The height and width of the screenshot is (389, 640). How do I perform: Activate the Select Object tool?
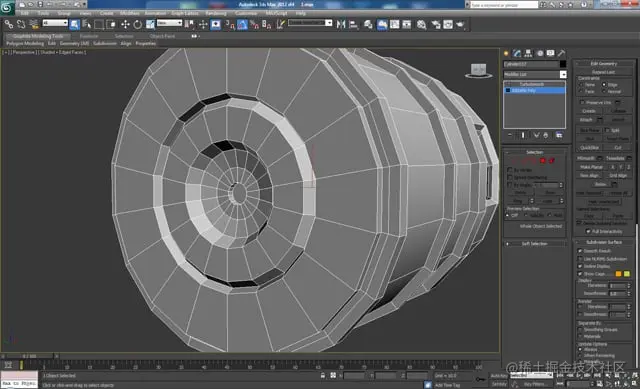75,24
